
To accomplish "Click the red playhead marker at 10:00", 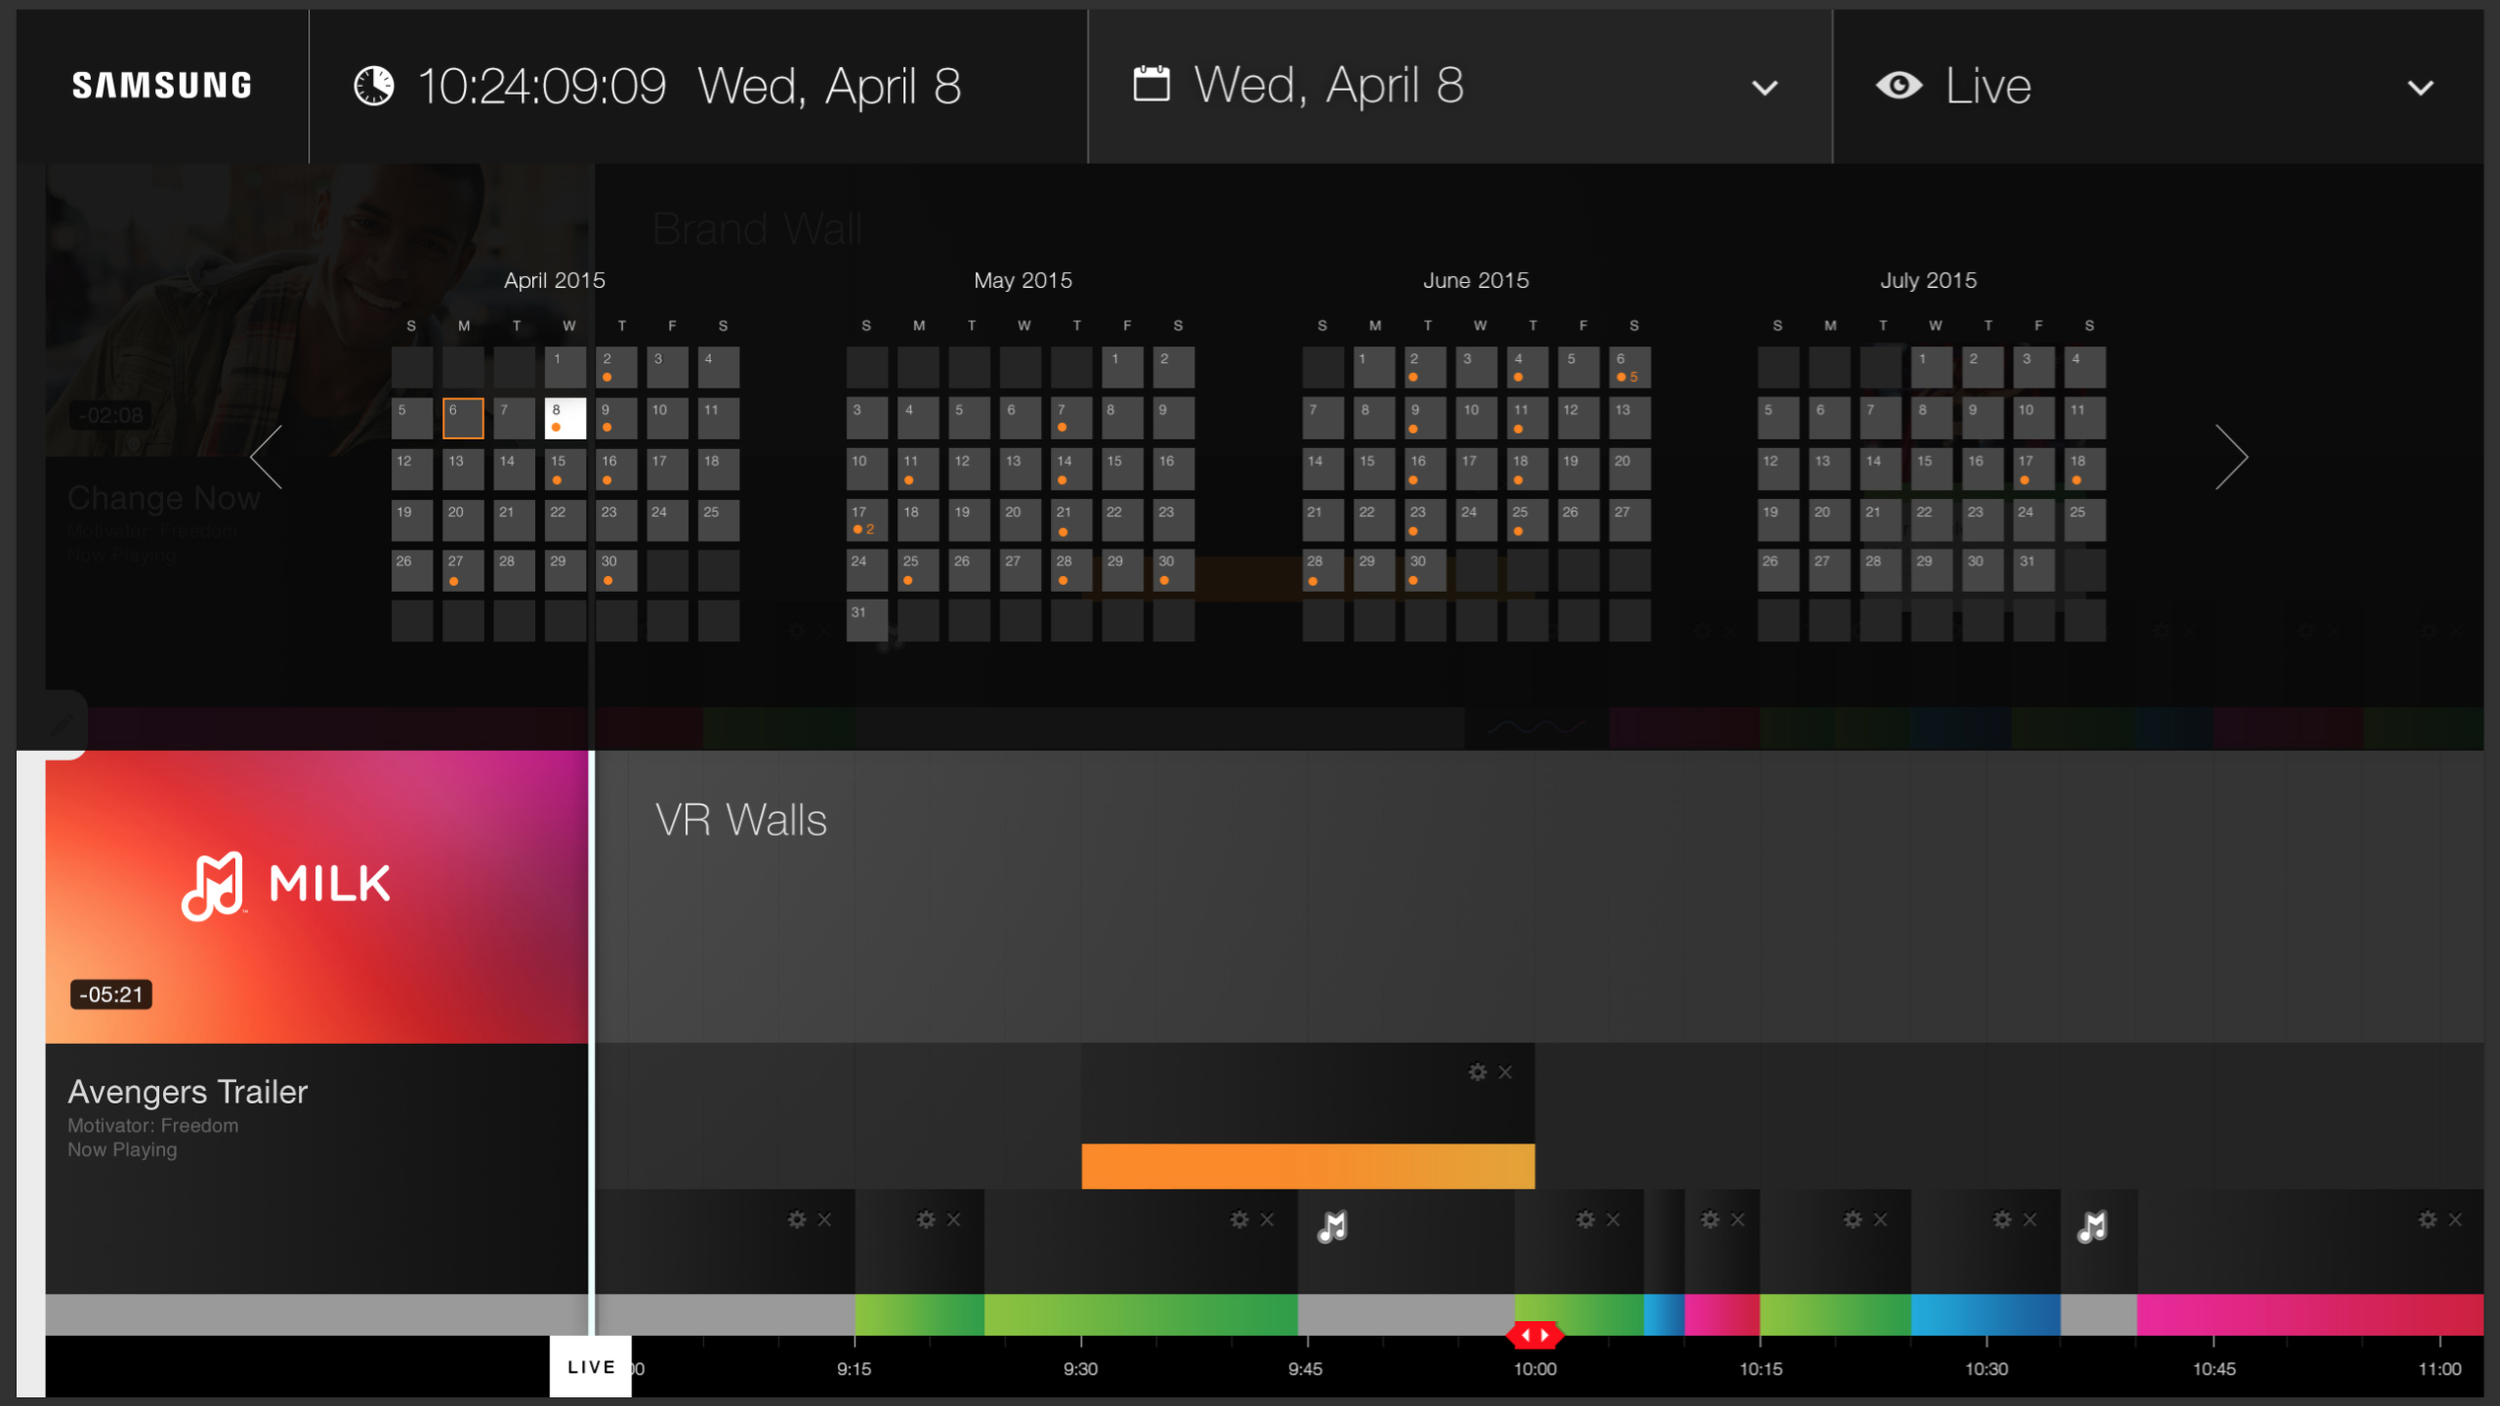I will click(x=1534, y=1335).
